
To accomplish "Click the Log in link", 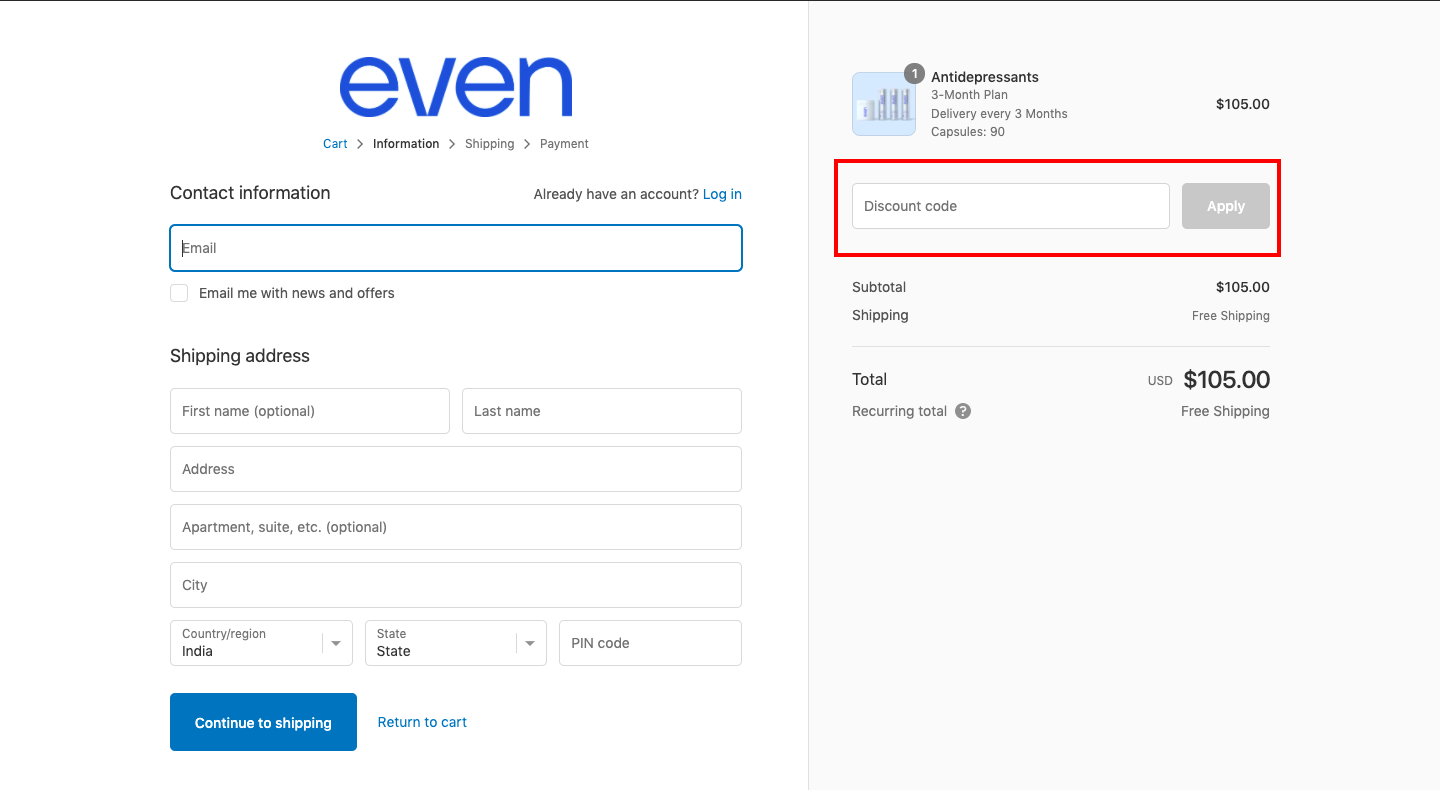I will (x=722, y=194).
